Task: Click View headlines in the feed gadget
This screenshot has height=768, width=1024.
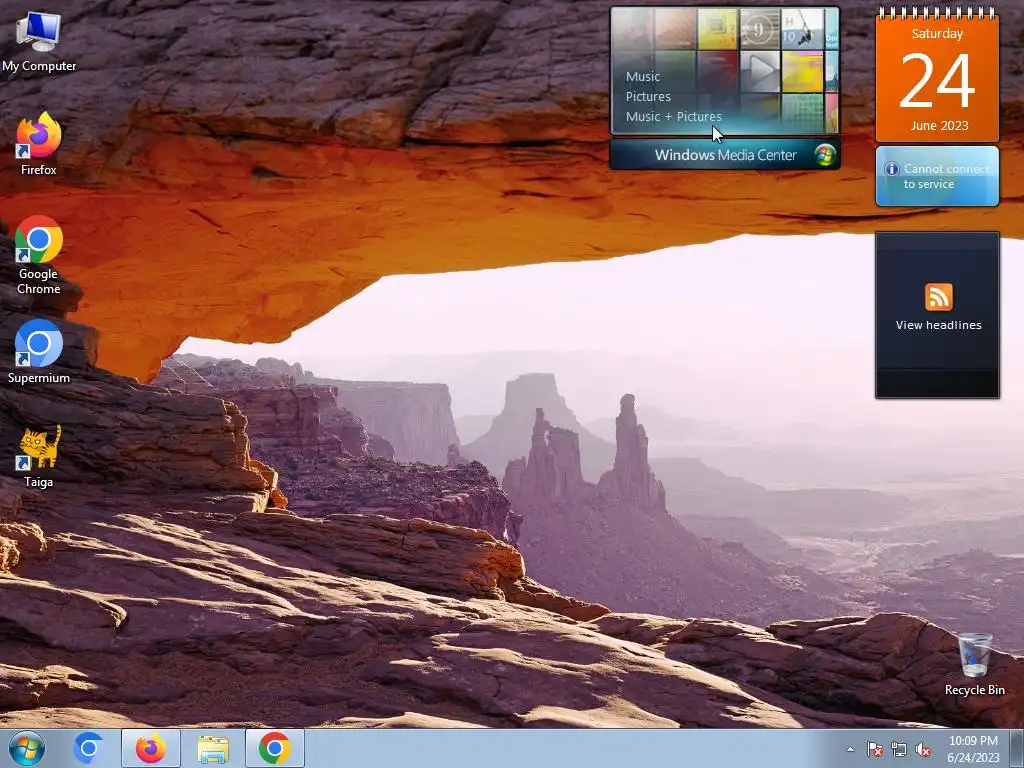Action: (938, 325)
